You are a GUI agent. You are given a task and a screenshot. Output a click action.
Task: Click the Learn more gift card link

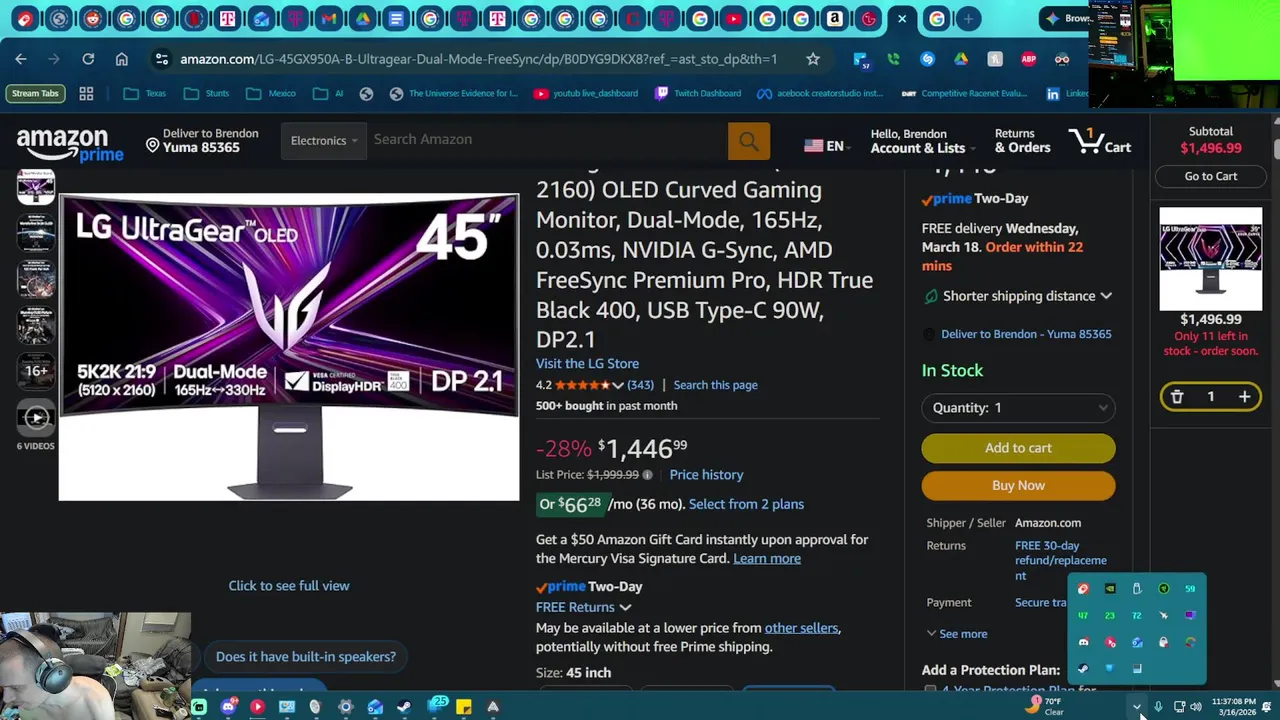tap(767, 559)
